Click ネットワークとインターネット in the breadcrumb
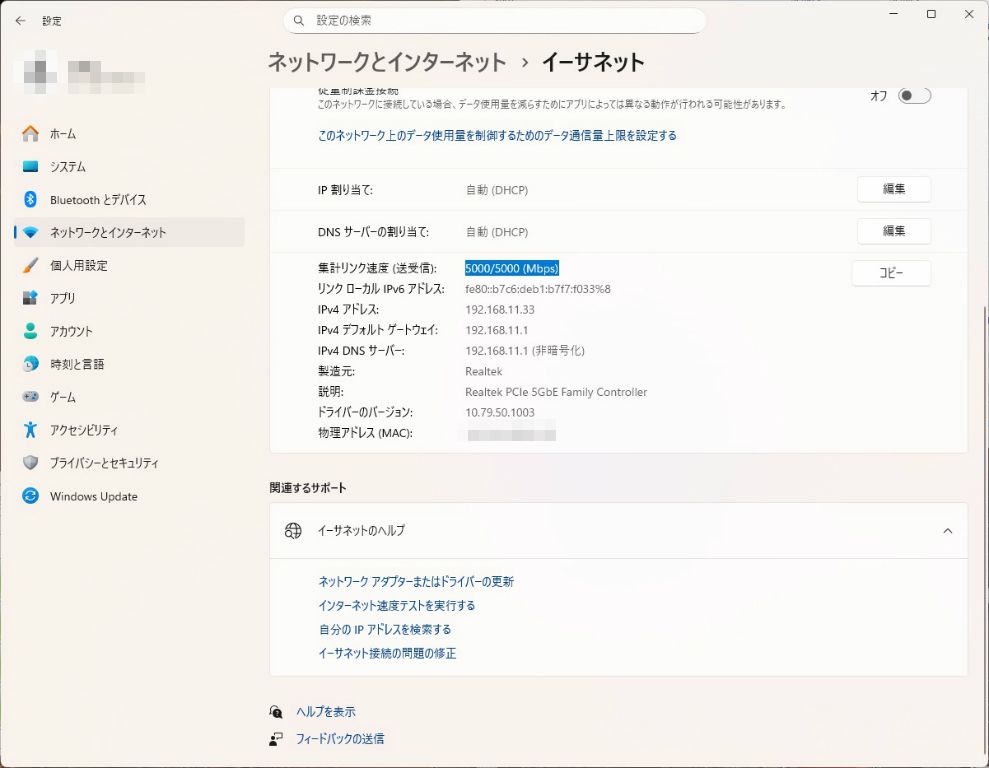Screen dimensions: 989x768 pos(386,62)
